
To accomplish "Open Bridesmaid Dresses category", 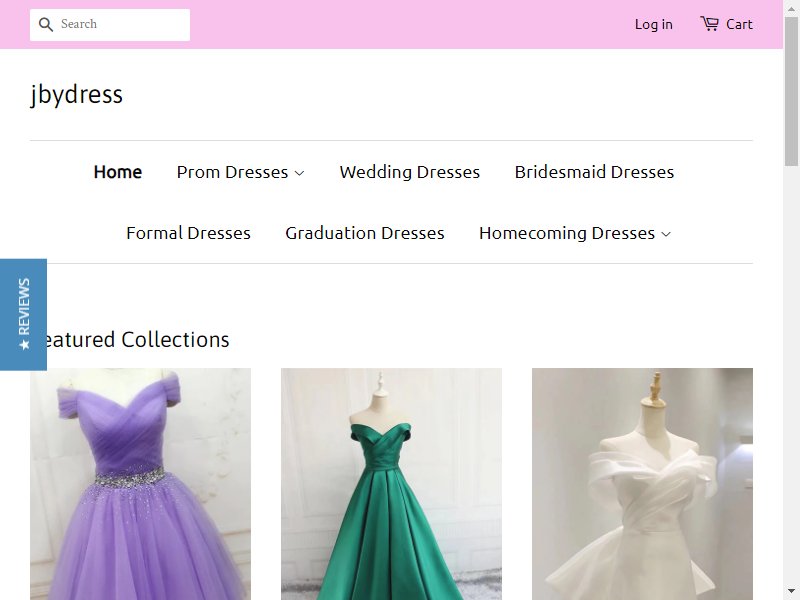I will click(594, 172).
